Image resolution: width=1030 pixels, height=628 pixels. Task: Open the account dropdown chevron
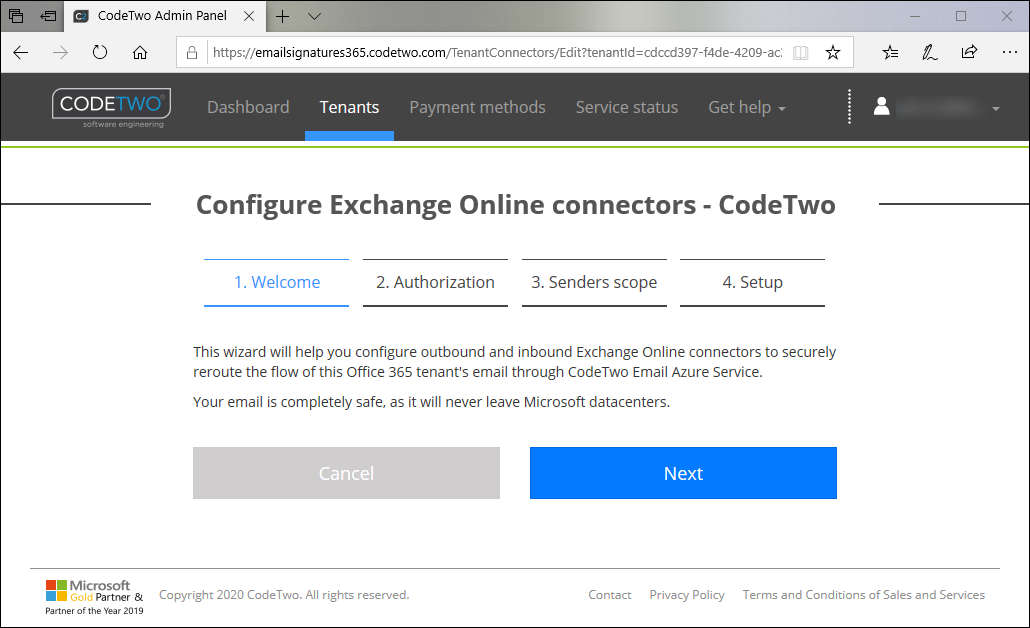[x=994, y=107]
